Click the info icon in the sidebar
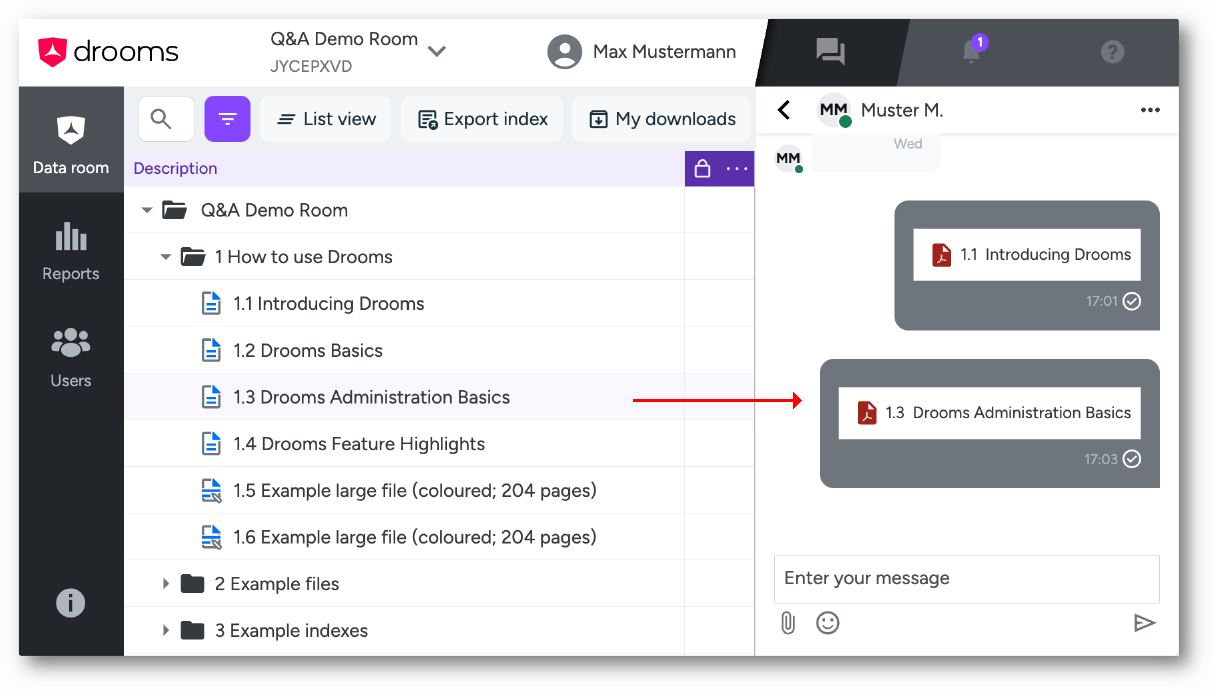1215x695 pixels. (70, 603)
